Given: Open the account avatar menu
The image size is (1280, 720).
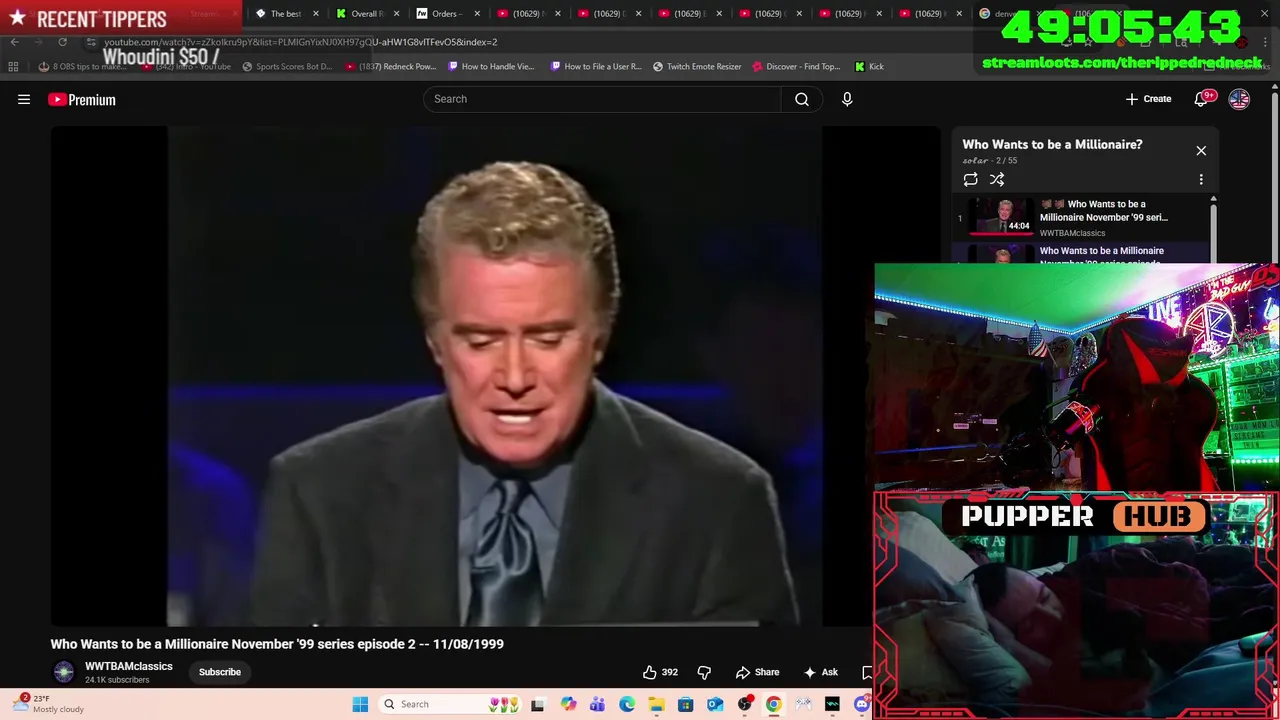Looking at the screenshot, I should (1239, 99).
